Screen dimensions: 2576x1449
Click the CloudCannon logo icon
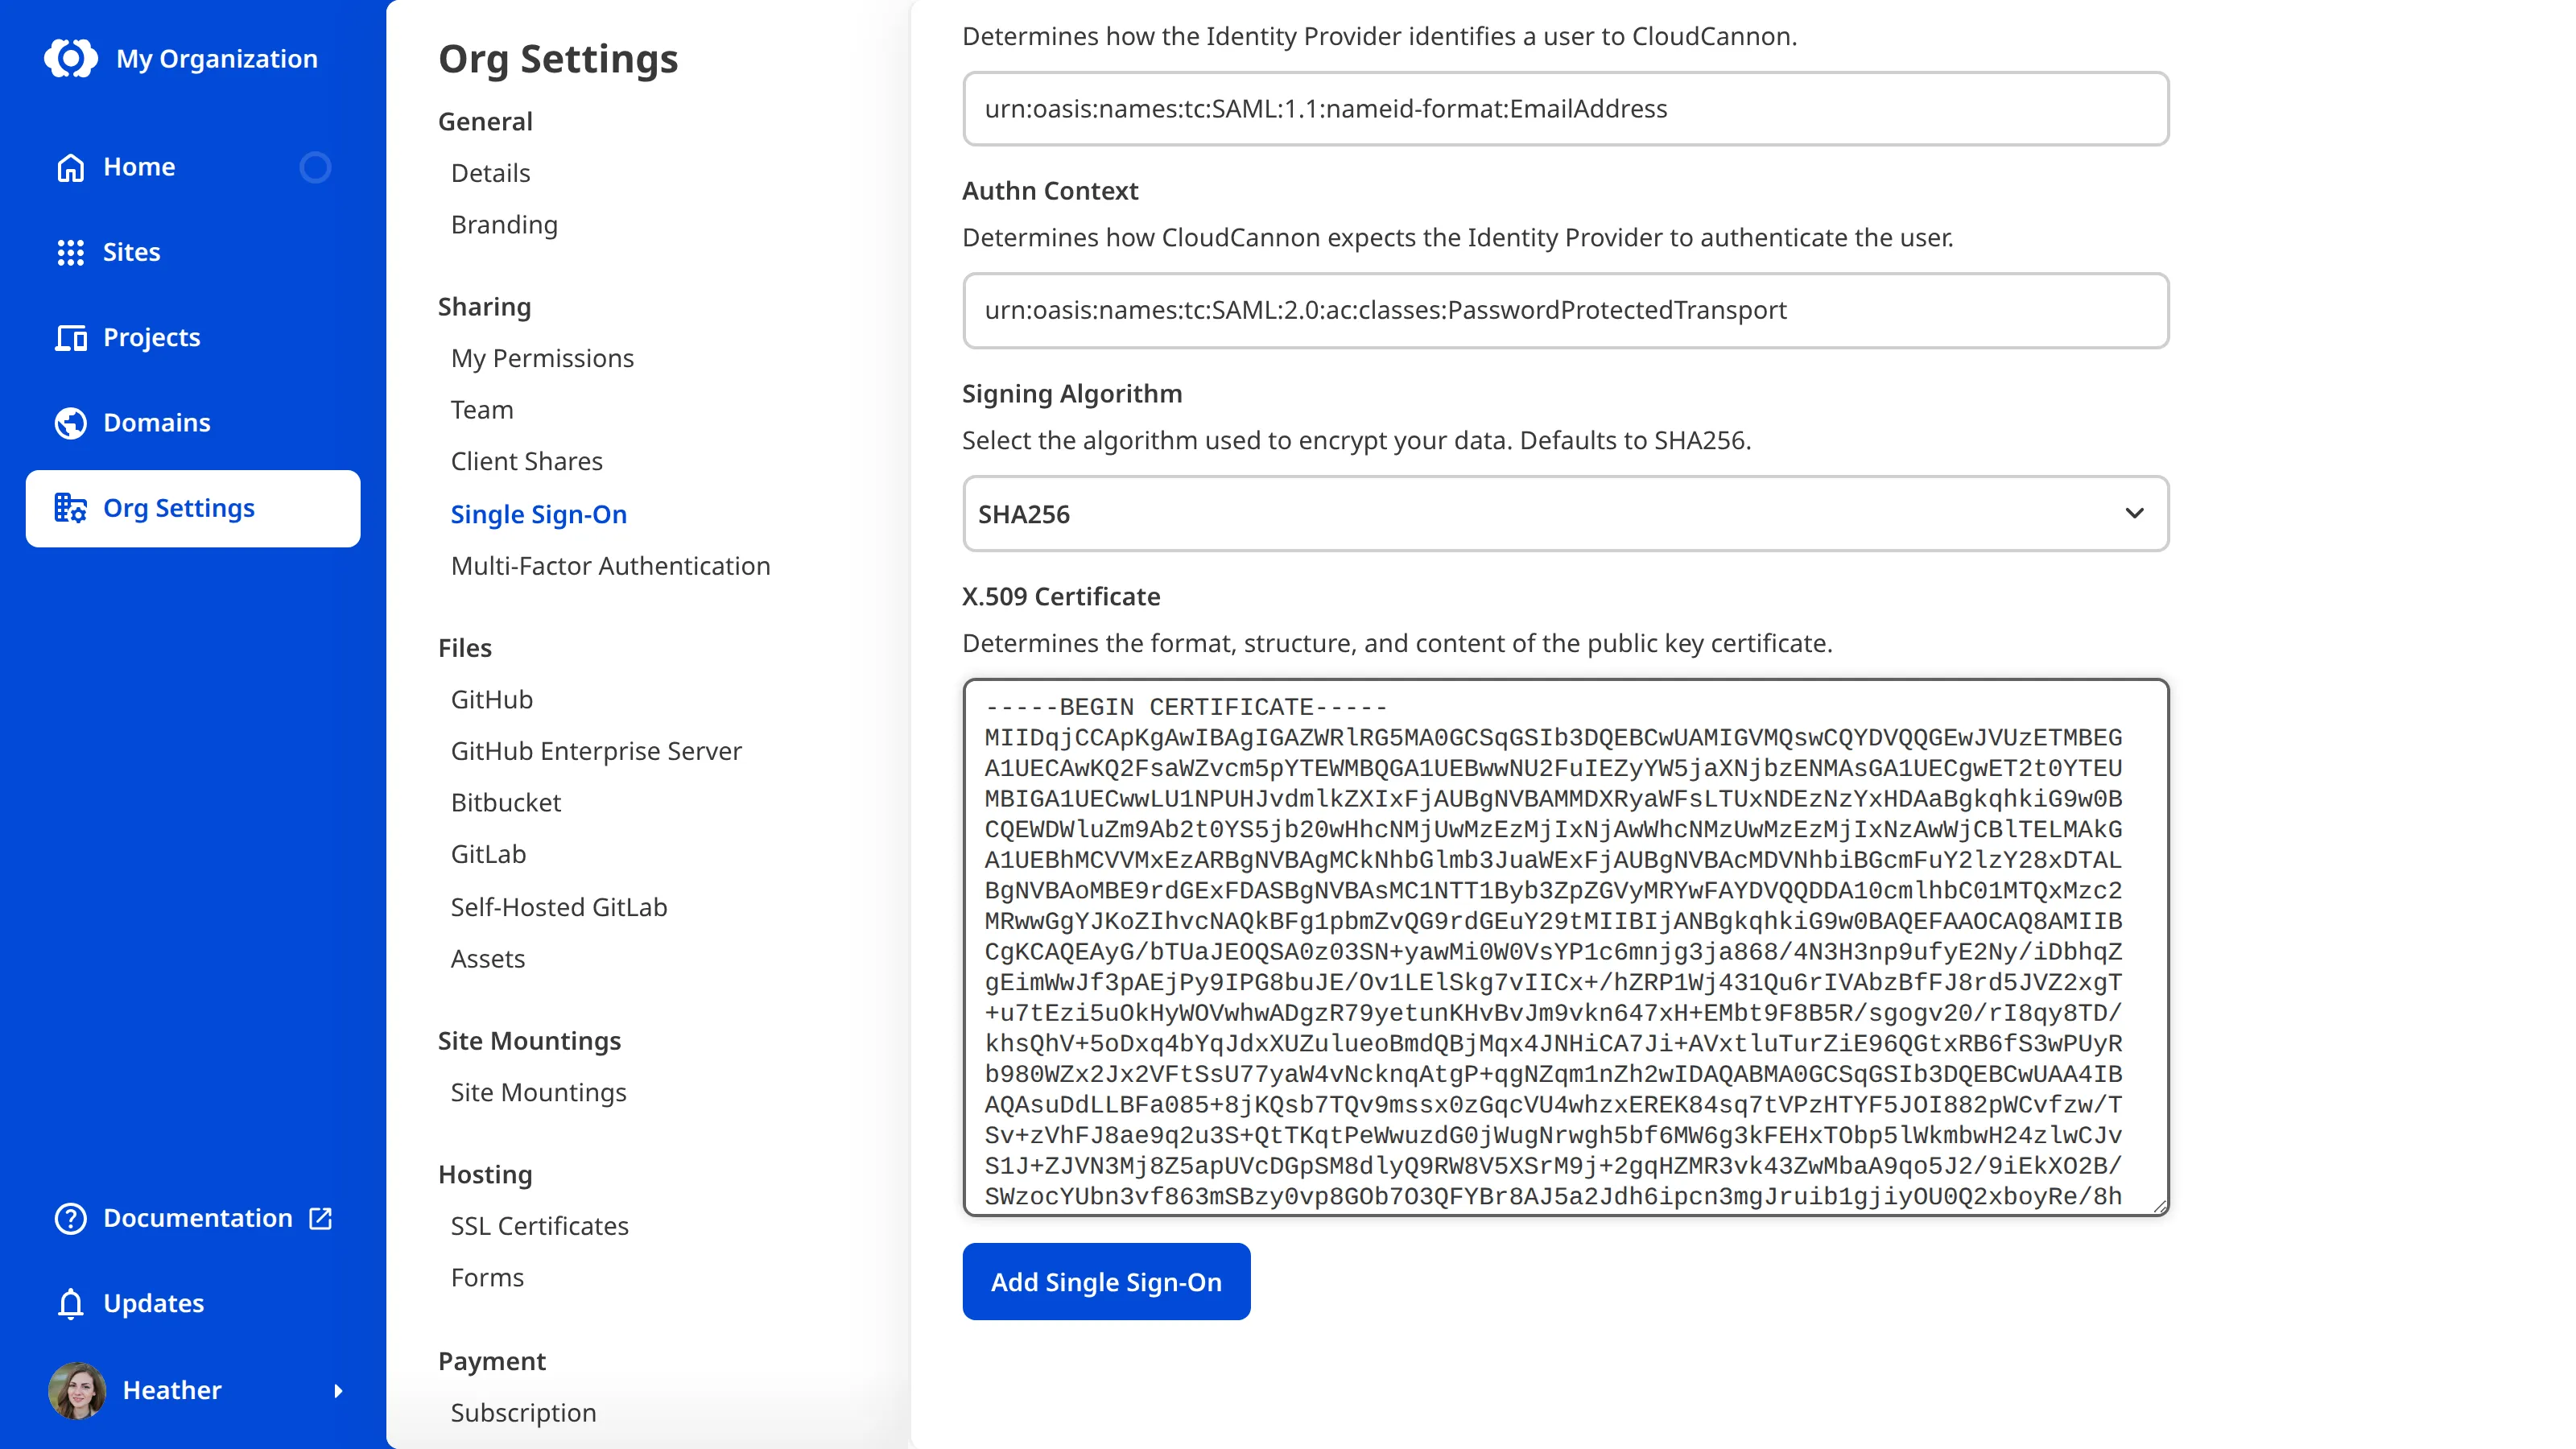71,58
